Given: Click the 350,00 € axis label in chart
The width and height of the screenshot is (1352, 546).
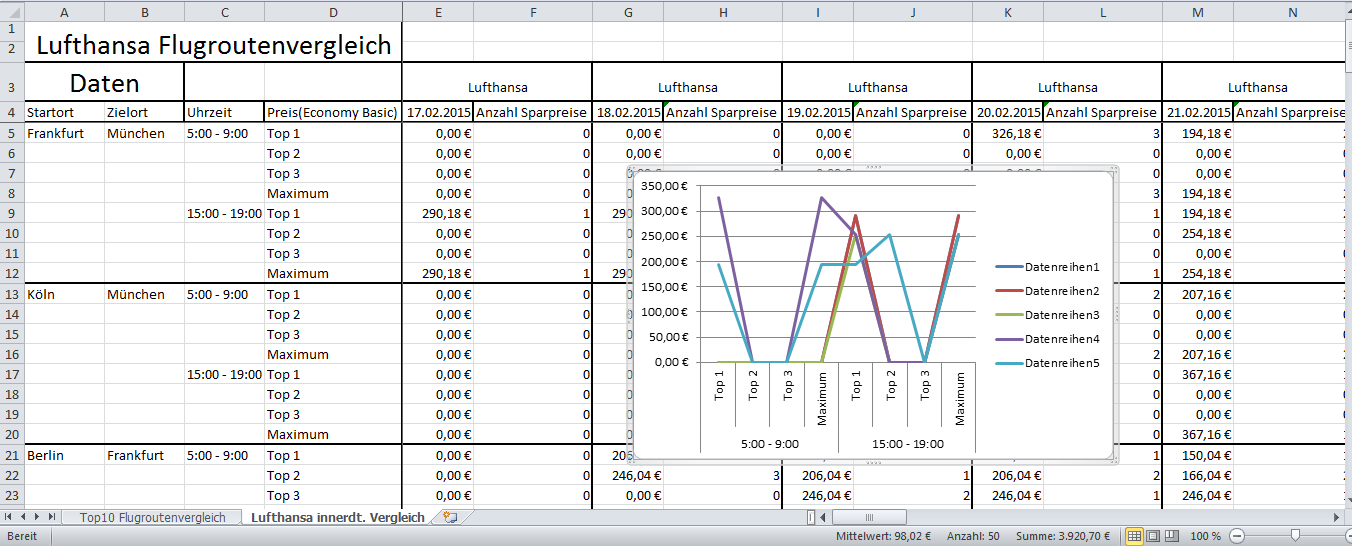Looking at the screenshot, I should pyautogui.click(x=663, y=186).
